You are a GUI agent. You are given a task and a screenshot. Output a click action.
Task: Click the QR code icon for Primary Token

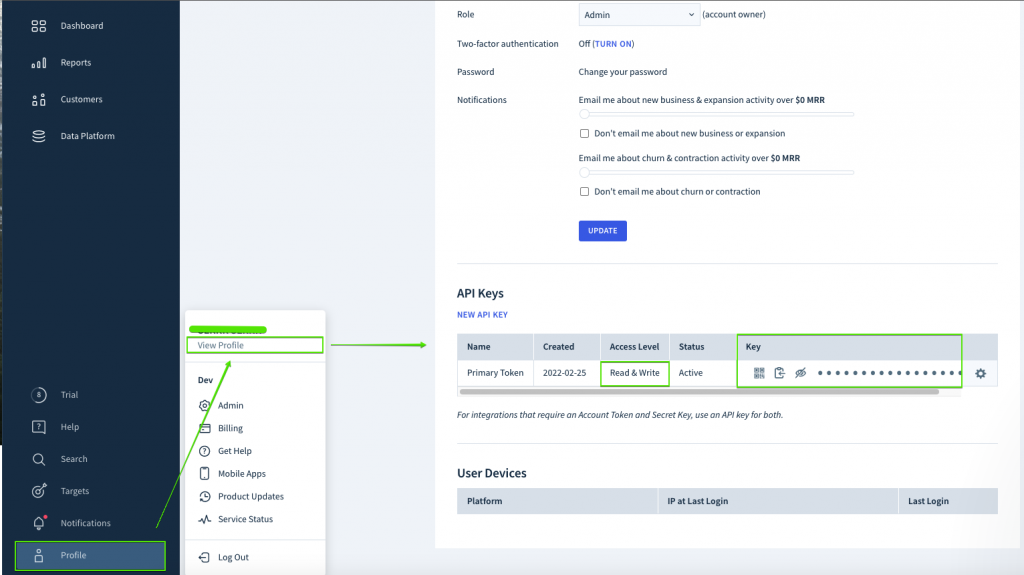tap(759, 373)
